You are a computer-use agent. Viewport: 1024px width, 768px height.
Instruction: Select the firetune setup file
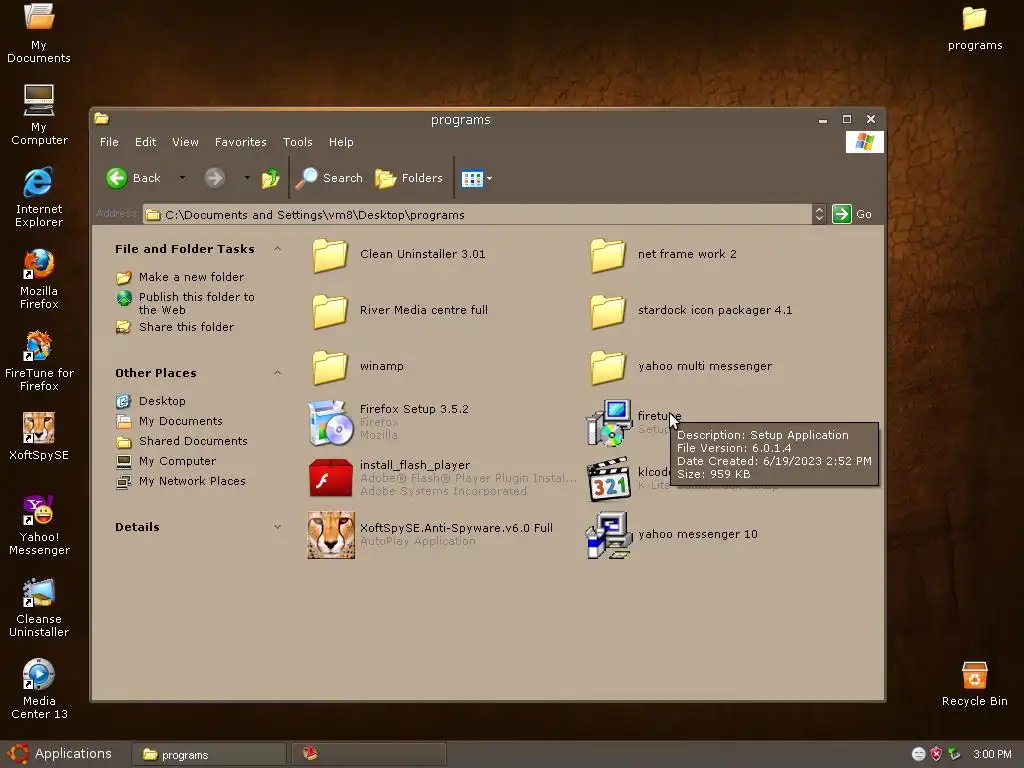[632, 422]
